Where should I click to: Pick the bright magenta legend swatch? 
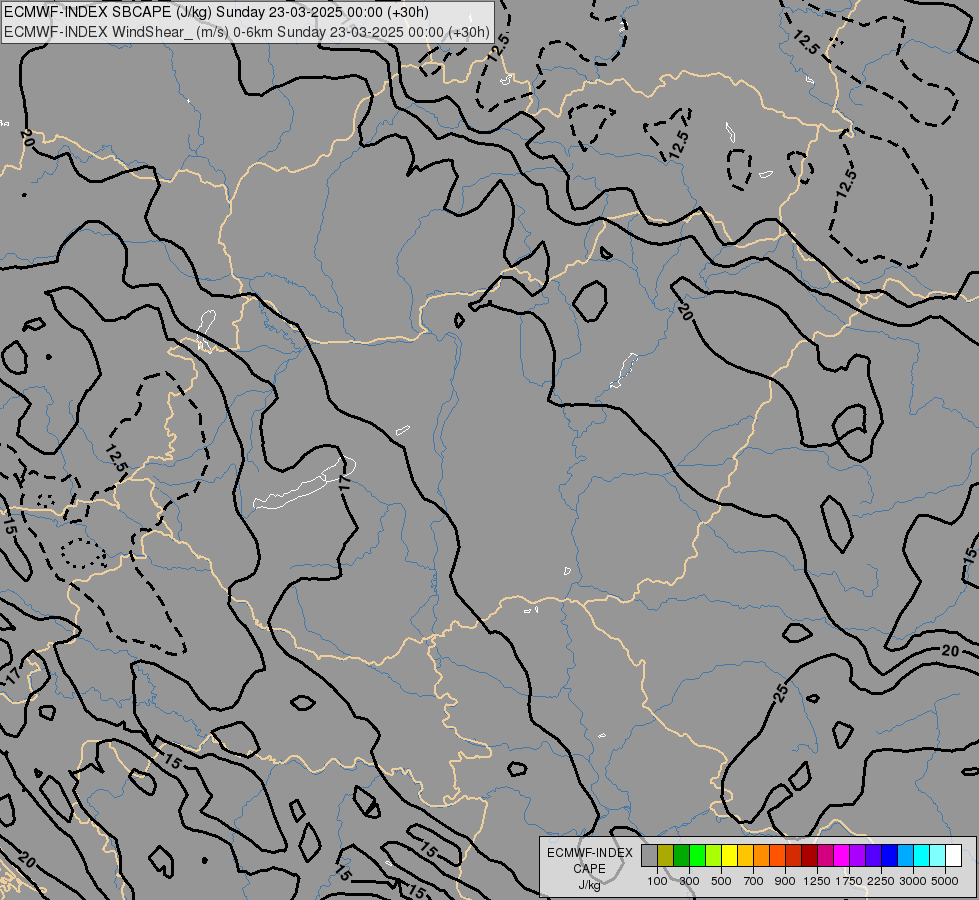tap(841, 855)
